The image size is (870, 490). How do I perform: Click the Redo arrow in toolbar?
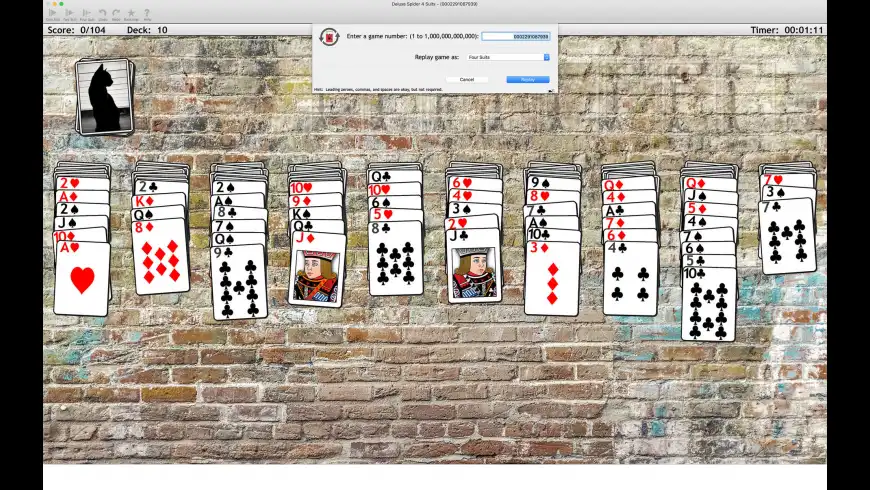[x=116, y=14]
